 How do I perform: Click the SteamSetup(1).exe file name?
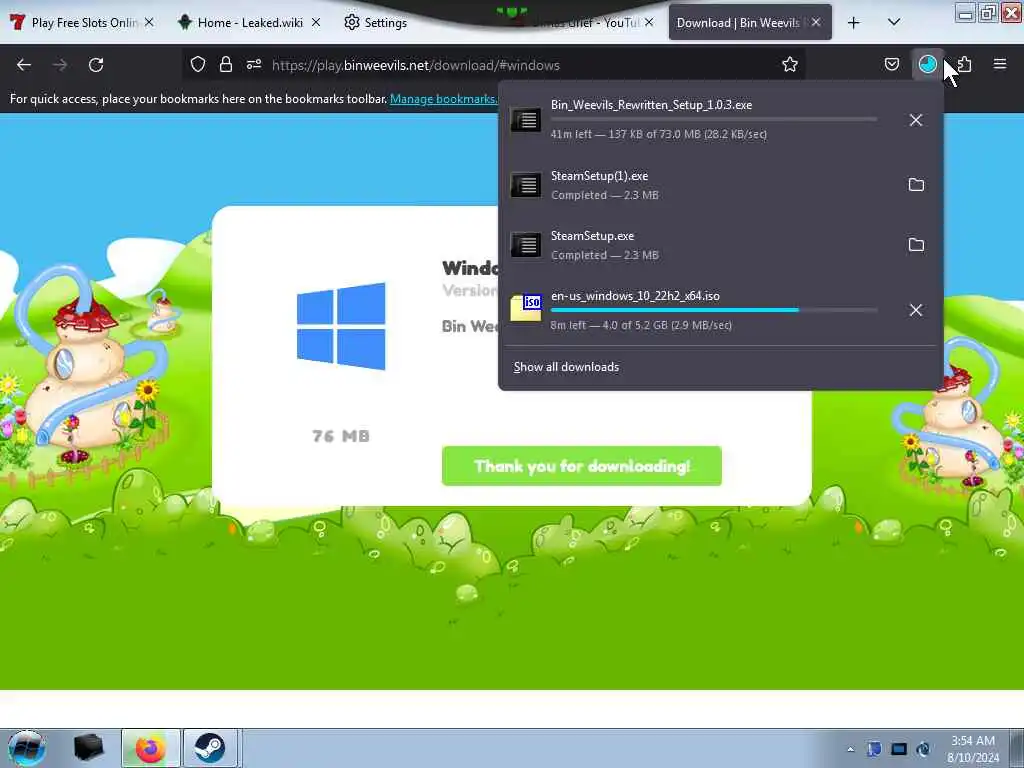(600, 176)
